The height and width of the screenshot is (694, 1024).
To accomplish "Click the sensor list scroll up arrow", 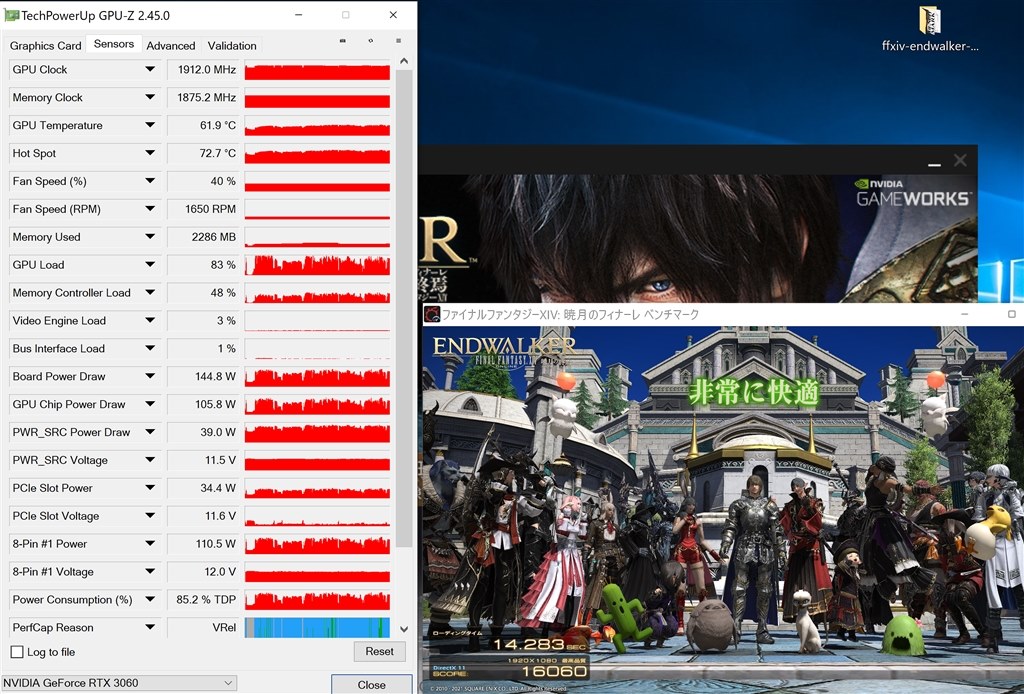I will point(404,61).
